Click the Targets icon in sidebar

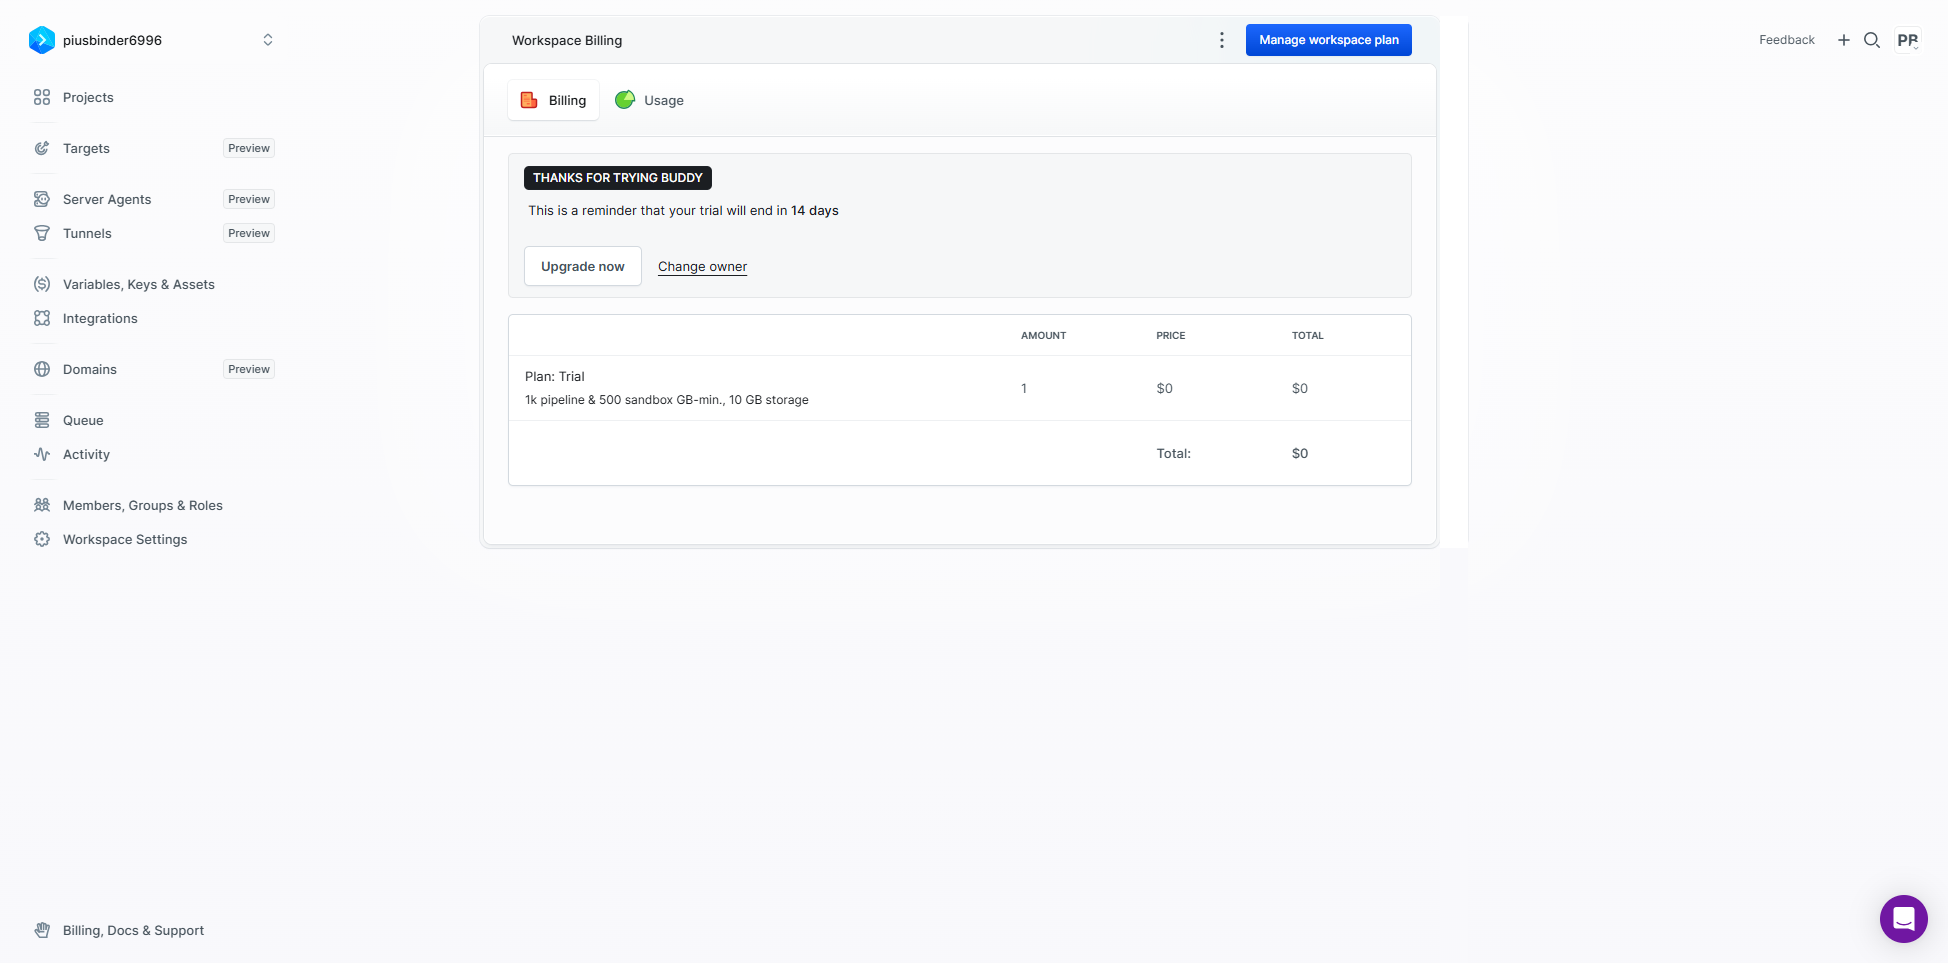(x=42, y=148)
